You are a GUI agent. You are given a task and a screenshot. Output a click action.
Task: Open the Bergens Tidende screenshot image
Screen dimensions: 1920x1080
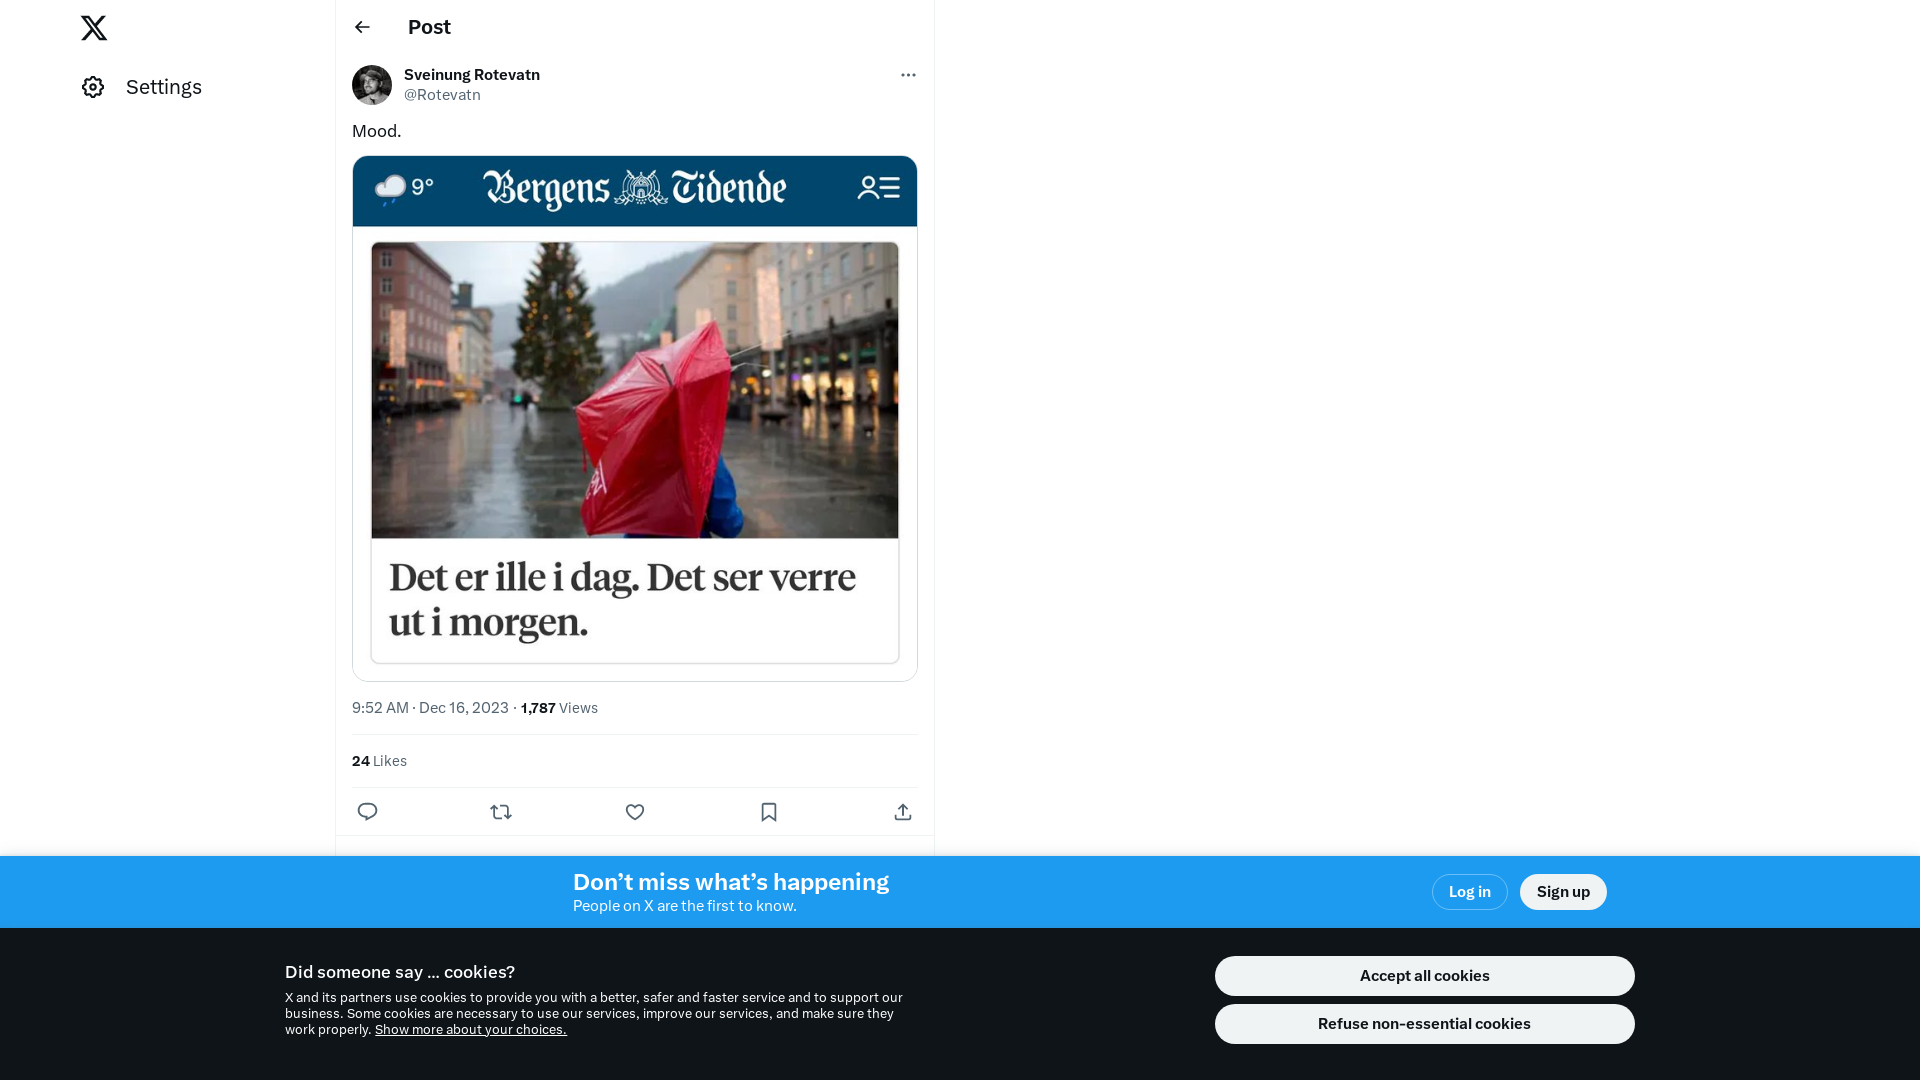(634, 418)
